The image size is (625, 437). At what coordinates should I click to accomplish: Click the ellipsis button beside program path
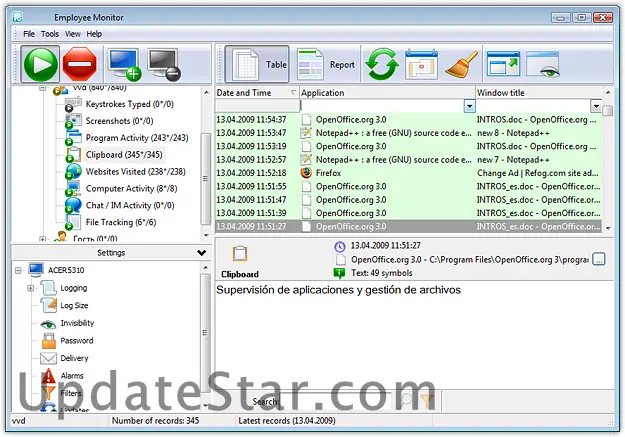point(598,259)
